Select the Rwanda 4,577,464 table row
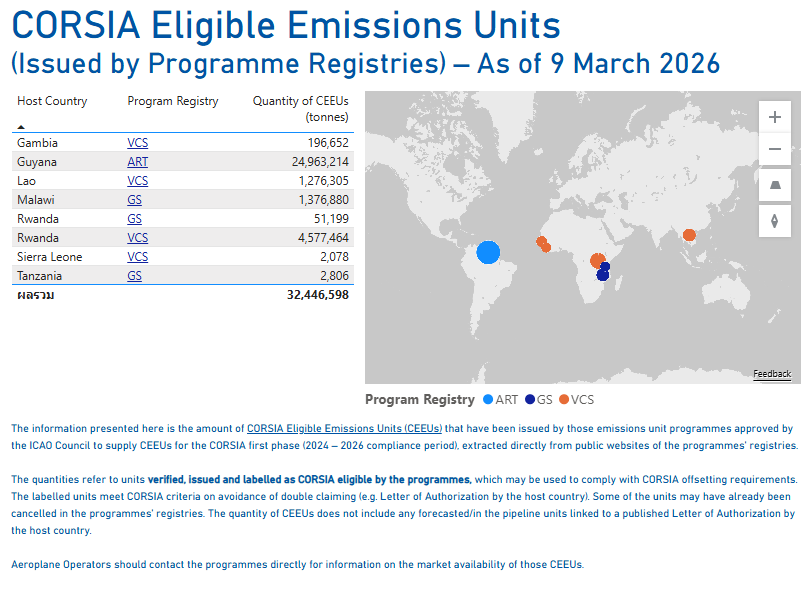 pos(183,238)
